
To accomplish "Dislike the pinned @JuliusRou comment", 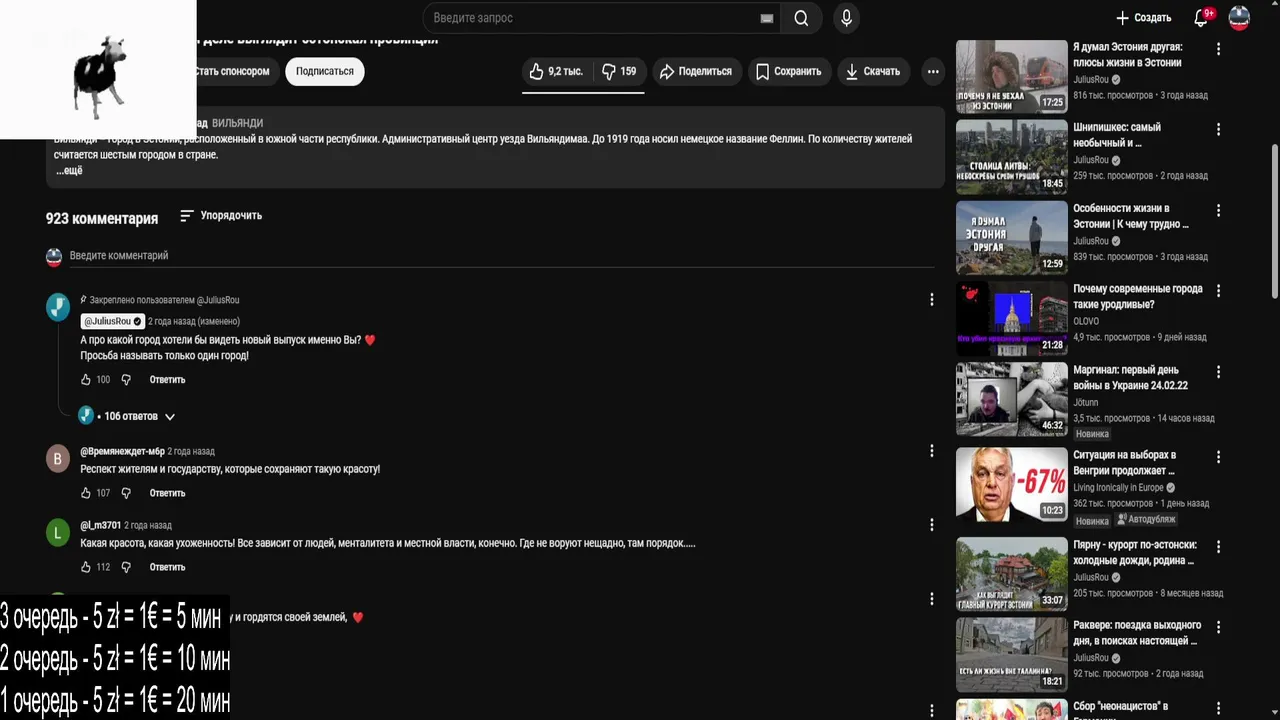I will pyautogui.click(x=126, y=380).
